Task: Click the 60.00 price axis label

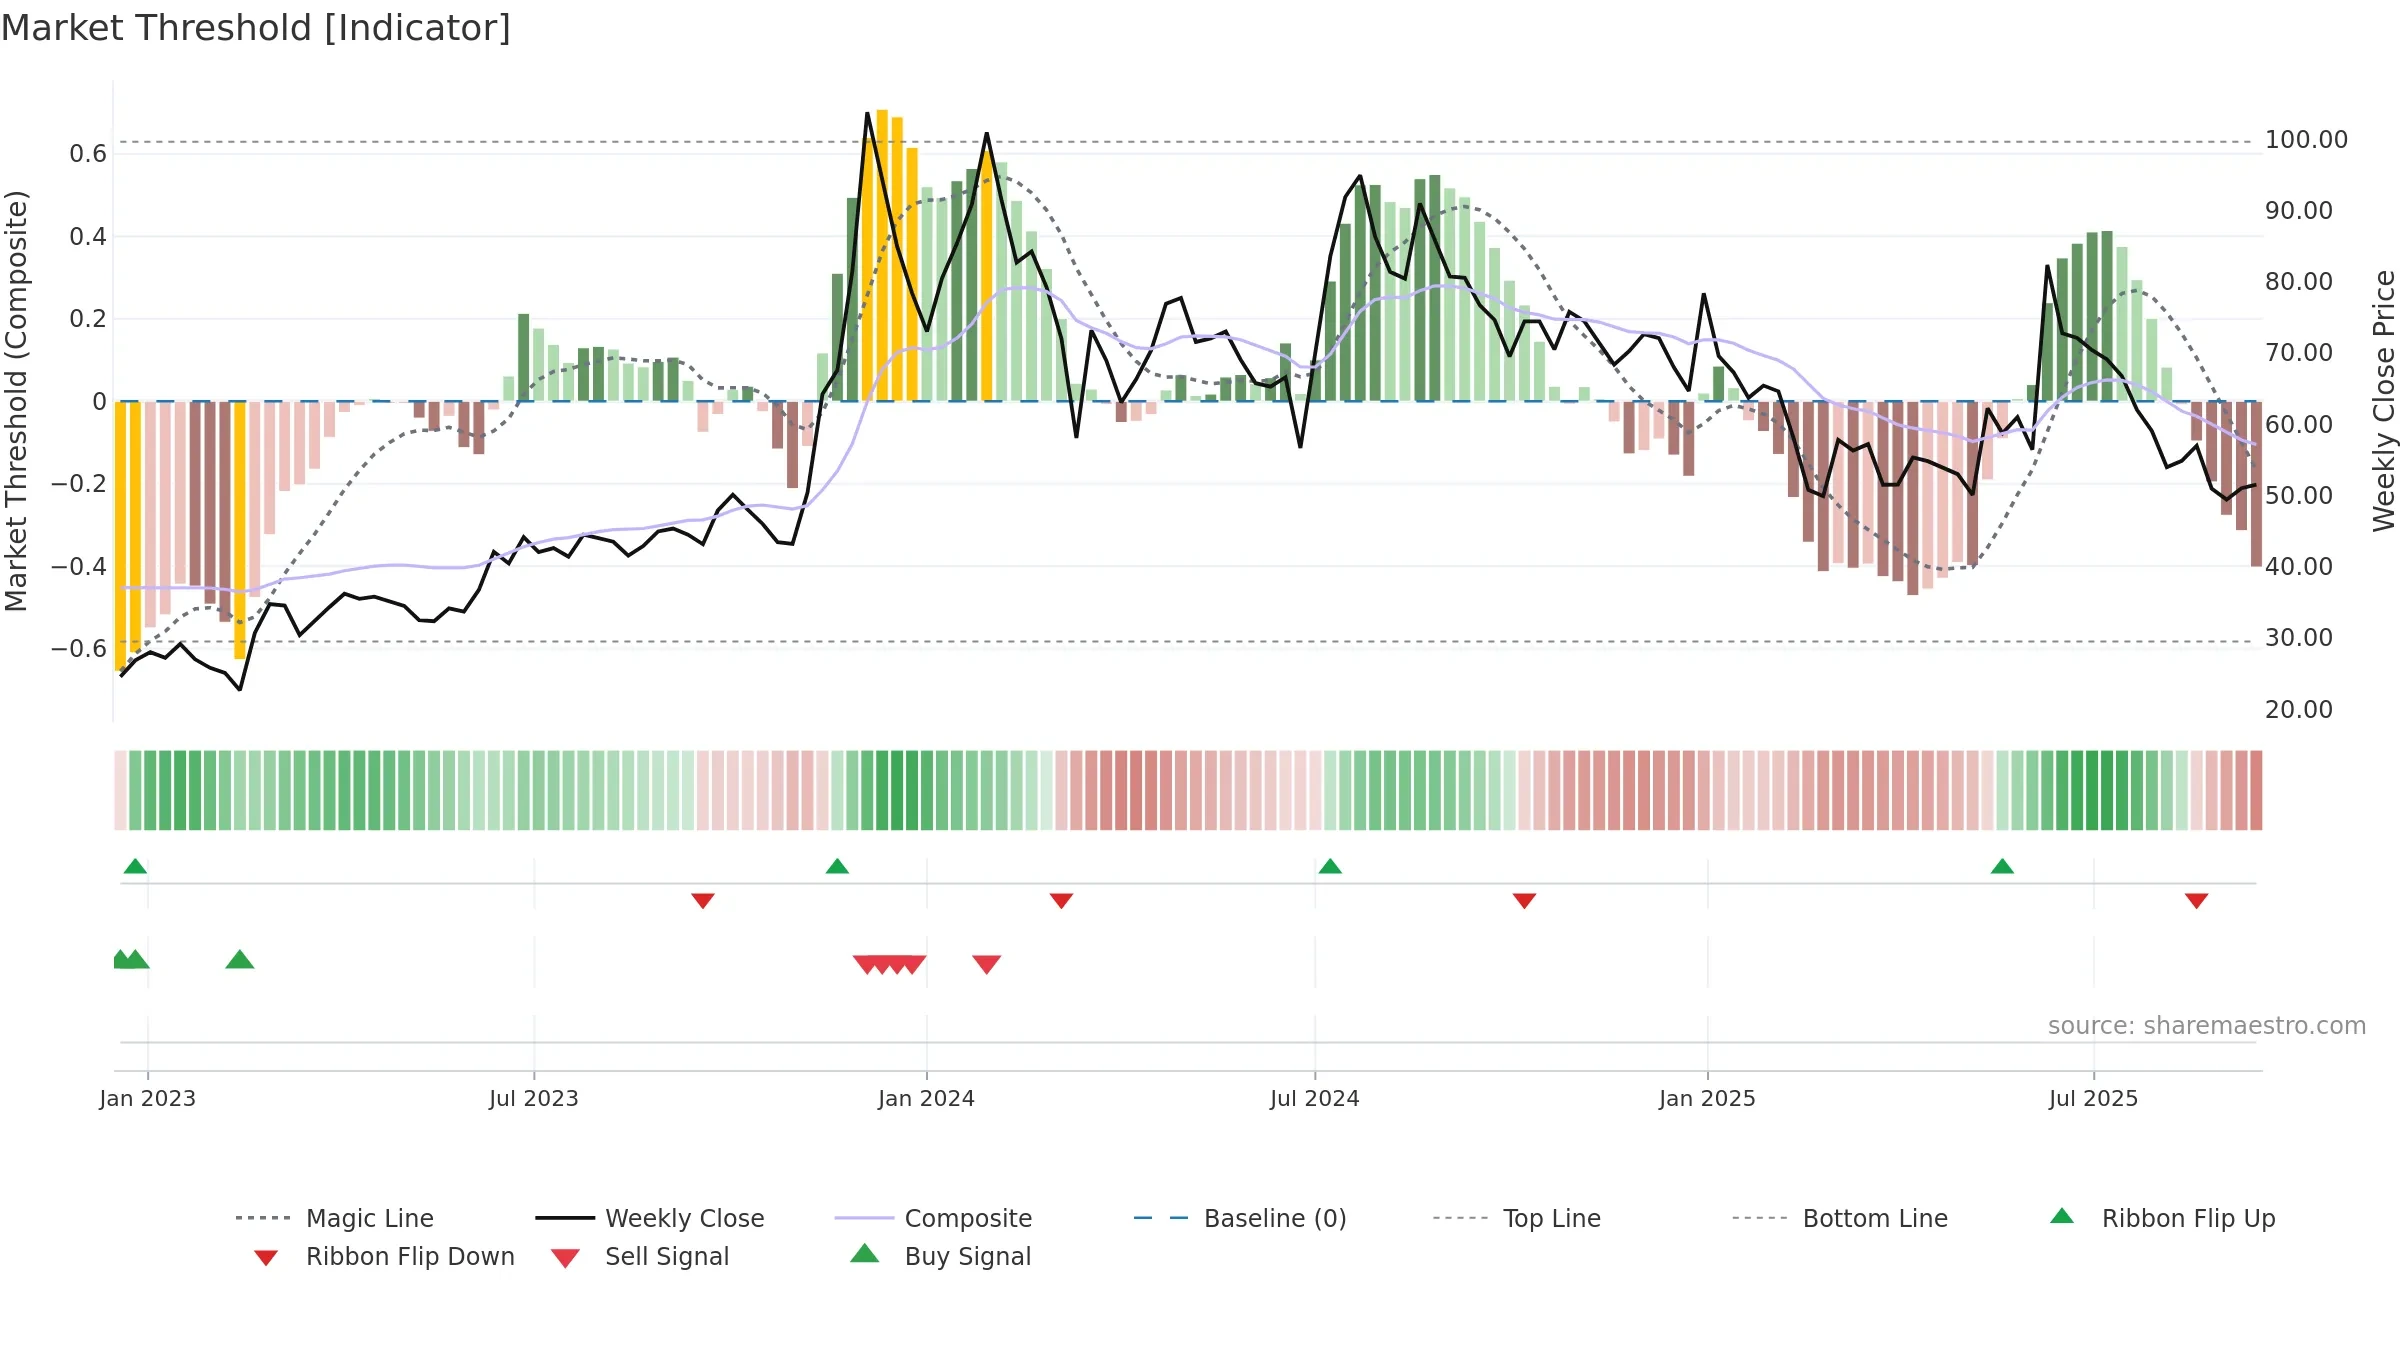Action: click(x=2298, y=424)
